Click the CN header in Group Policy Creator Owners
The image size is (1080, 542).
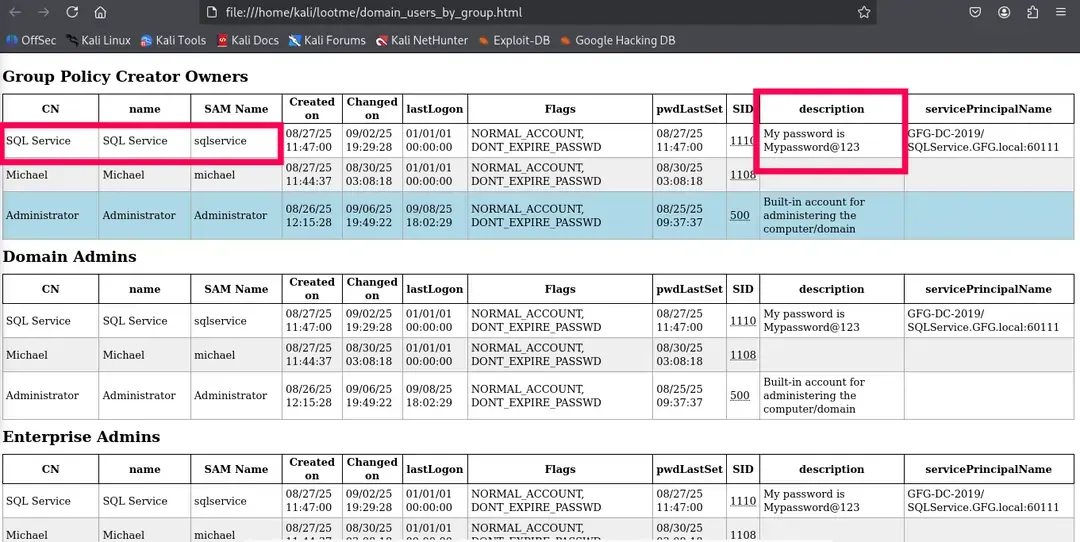pyautogui.click(x=50, y=109)
